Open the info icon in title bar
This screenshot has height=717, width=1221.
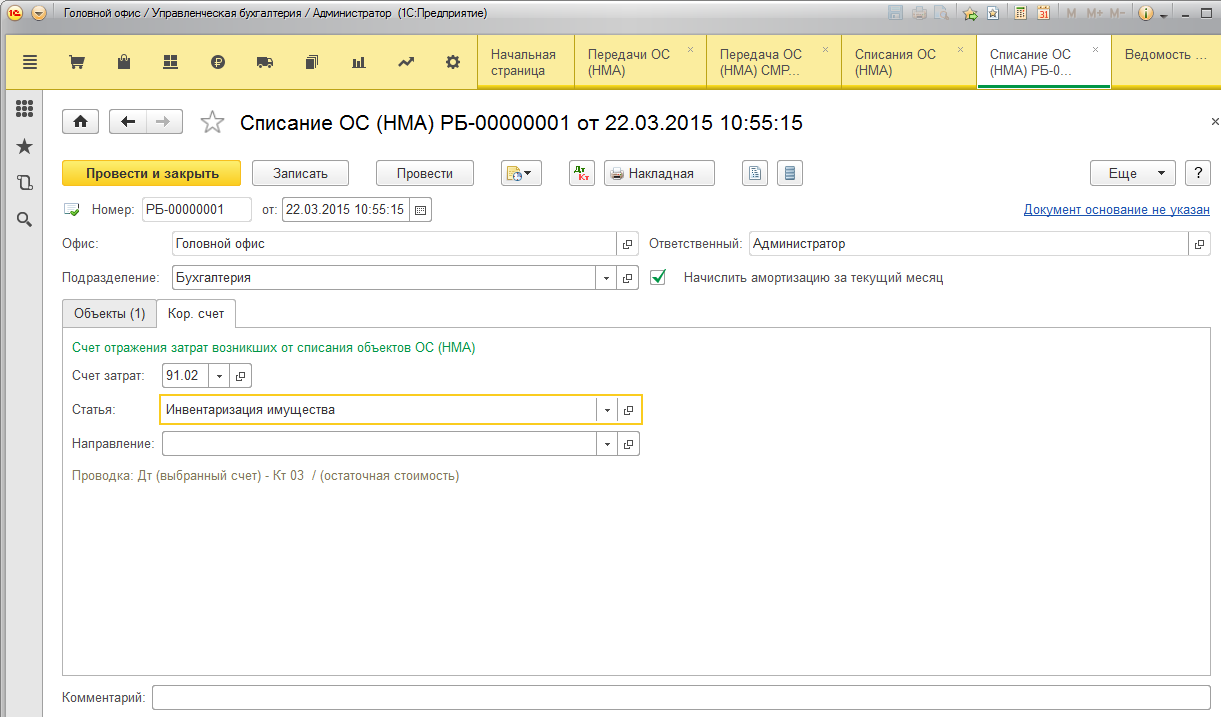pyautogui.click(x=1146, y=14)
